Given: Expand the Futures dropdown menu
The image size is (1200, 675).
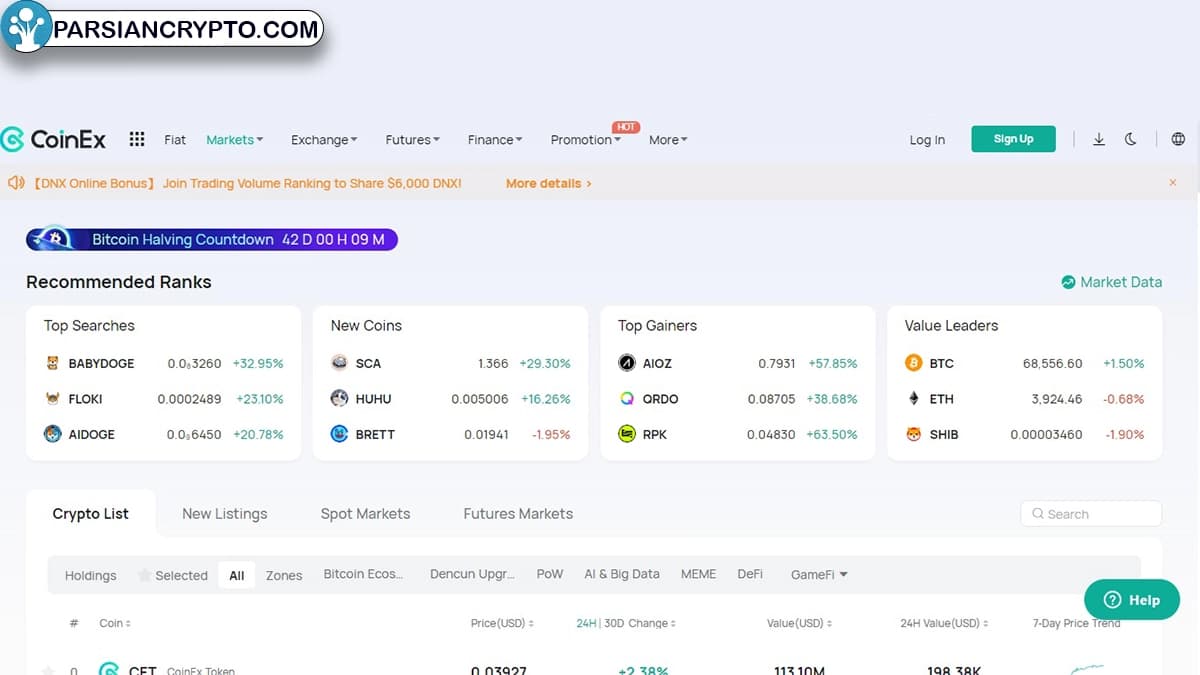Looking at the screenshot, I should (412, 140).
